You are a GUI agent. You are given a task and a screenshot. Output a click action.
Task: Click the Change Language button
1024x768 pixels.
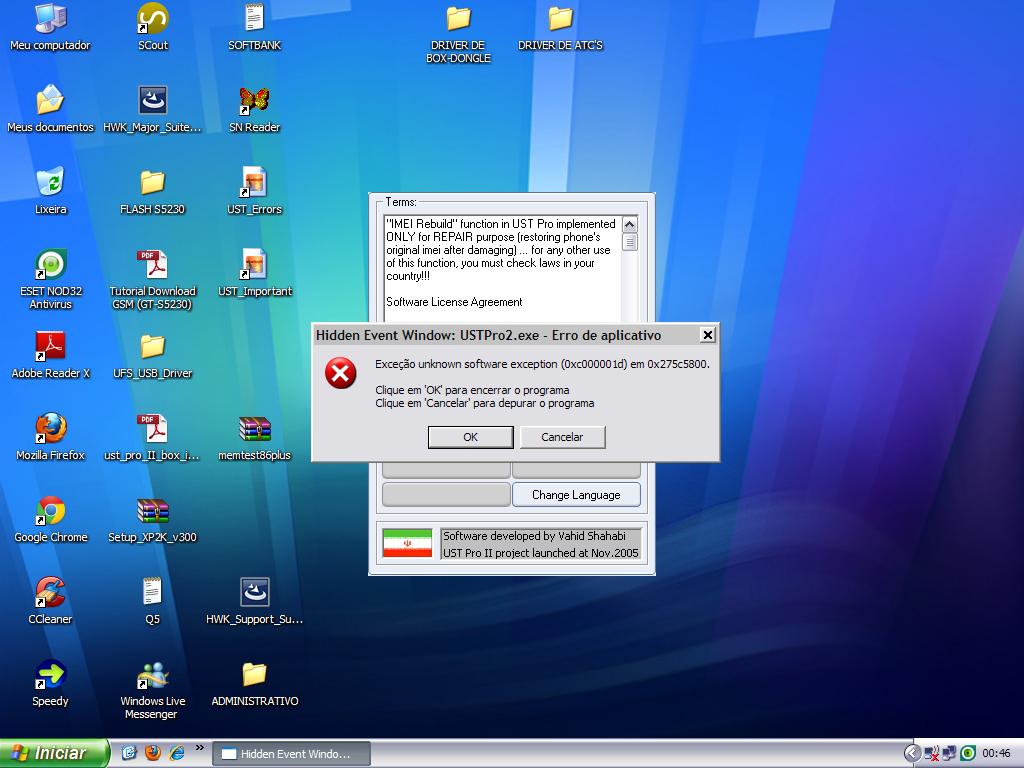coord(576,495)
